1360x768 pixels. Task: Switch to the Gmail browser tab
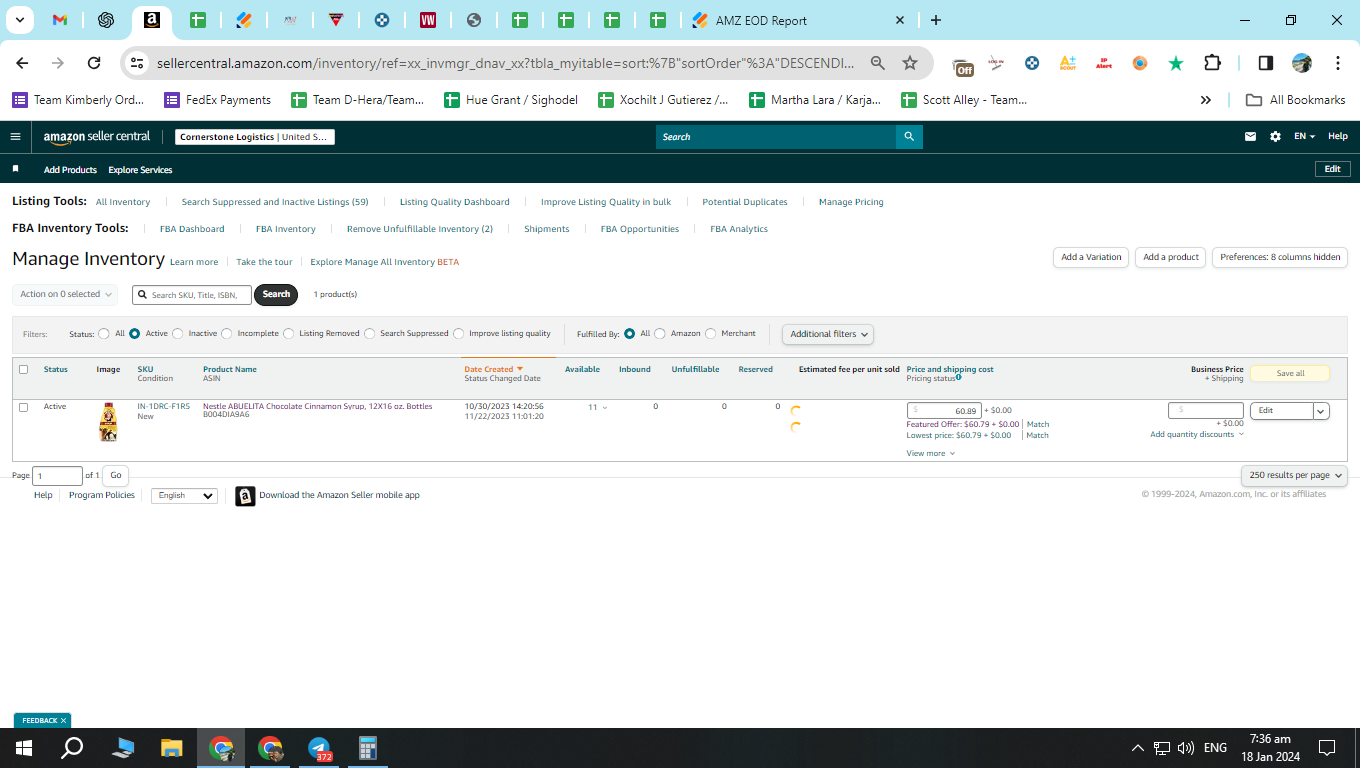click(x=60, y=20)
